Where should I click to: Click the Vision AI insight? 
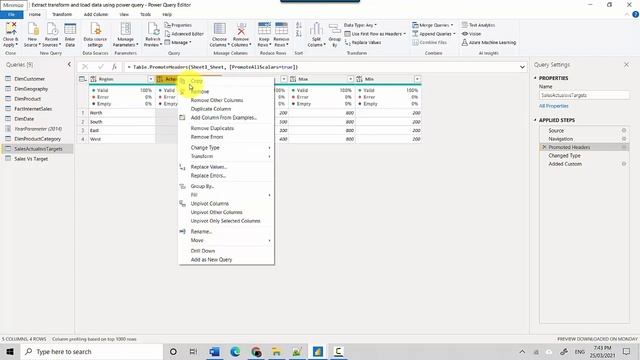[471, 34]
